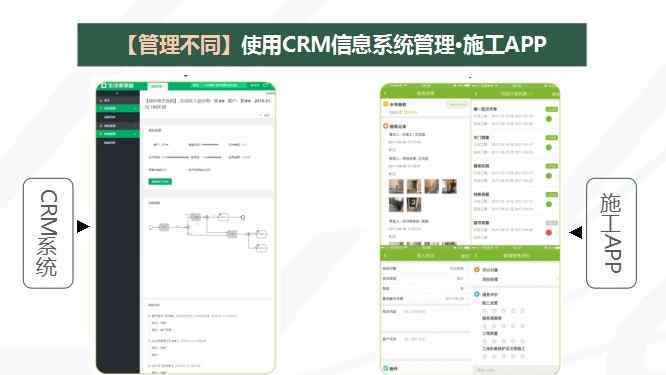Open the first item in CRM dark sidebar
The image size is (666, 375).
118,100
